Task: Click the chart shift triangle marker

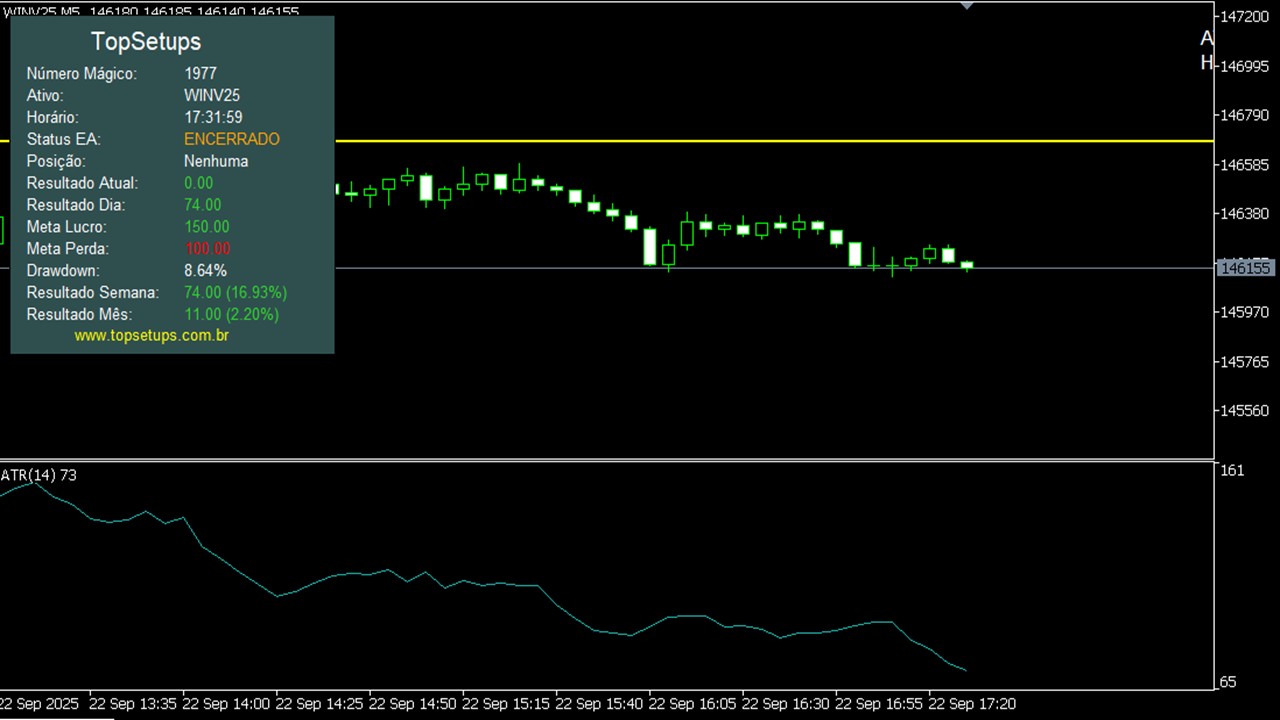Action: (x=966, y=5)
